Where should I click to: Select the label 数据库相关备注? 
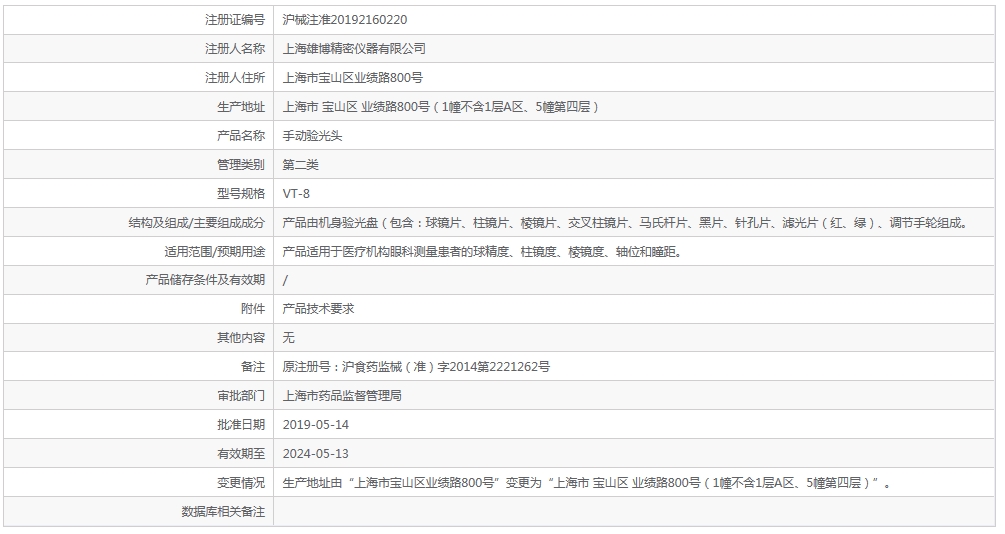point(223,512)
